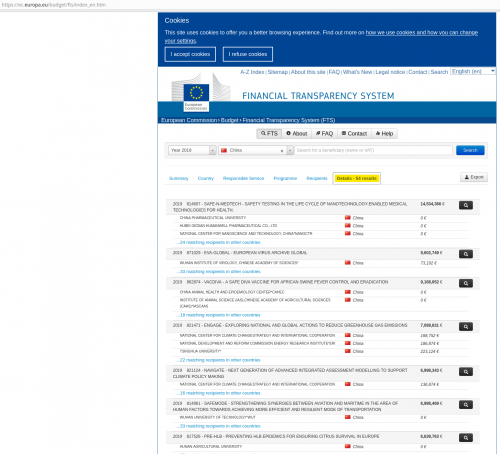Select SAFE-N-MEDTECH project title row
This screenshot has height=454, width=500.
[323, 207]
